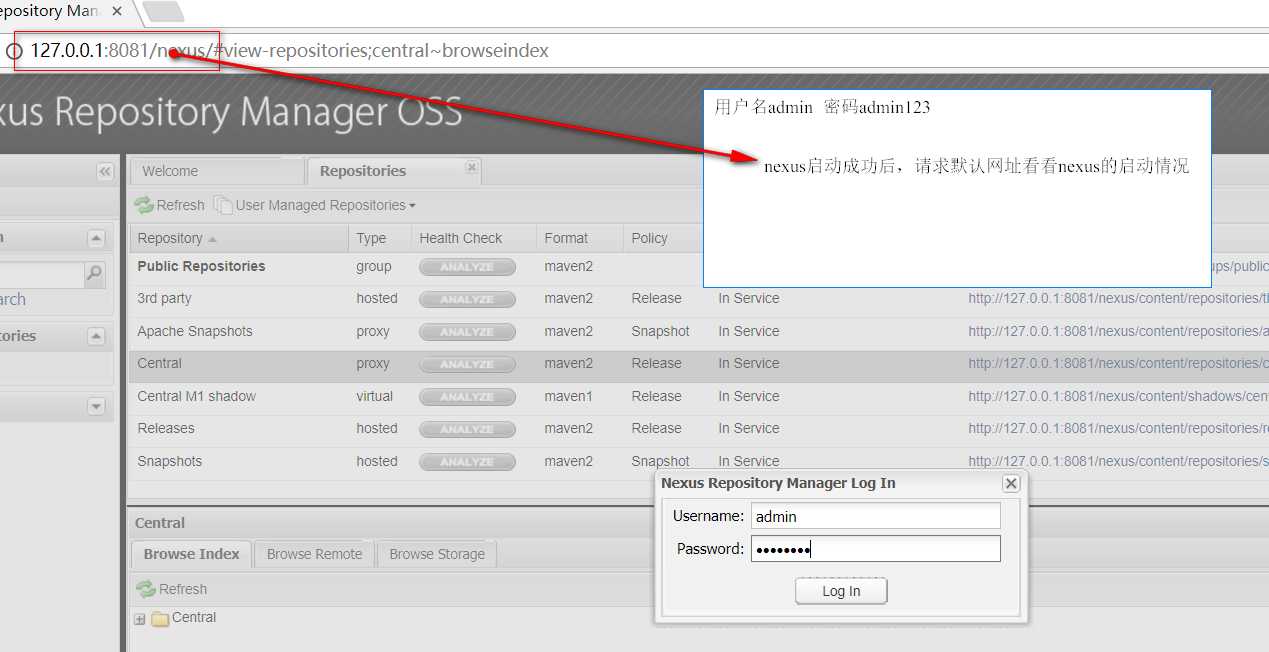Collapse the second sidebar panel arrow
The image size is (1269, 652).
[x=96, y=336]
